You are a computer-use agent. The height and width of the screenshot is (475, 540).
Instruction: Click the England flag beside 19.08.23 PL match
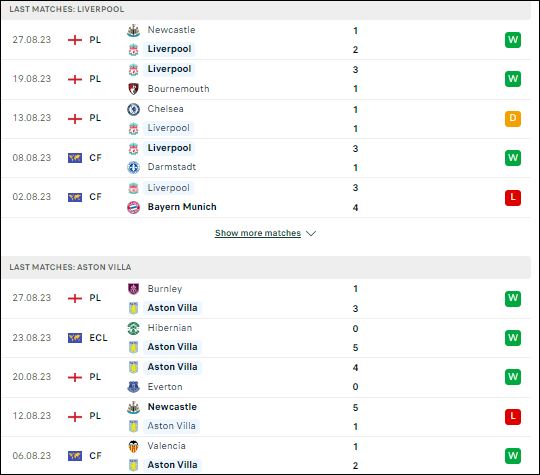[75, 79]
